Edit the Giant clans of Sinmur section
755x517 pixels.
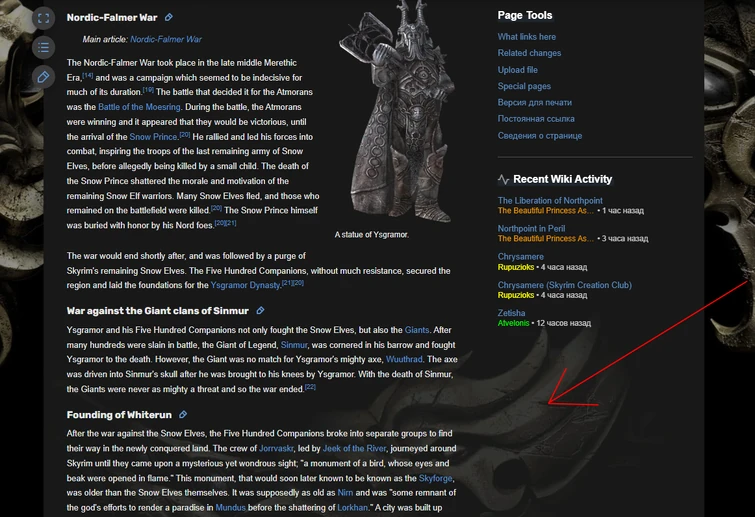tap(260, 310)
